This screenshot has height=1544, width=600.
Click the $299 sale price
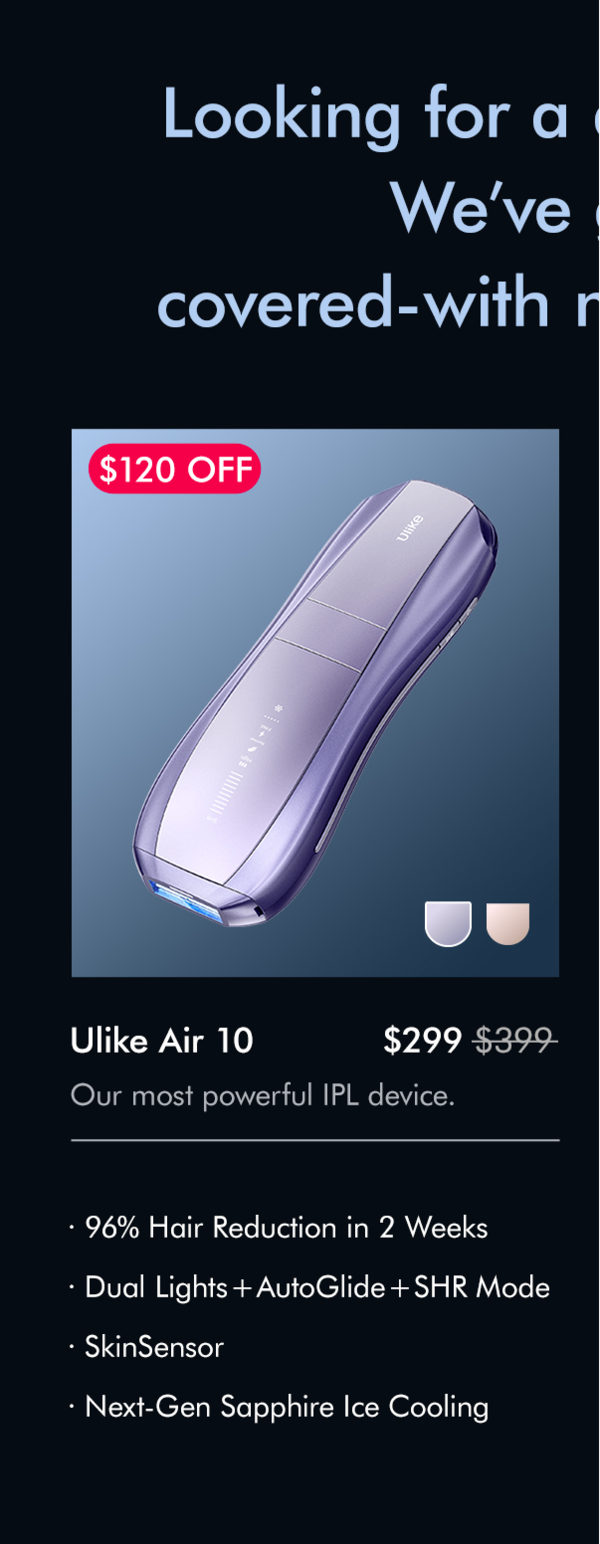click(422, 1041)
